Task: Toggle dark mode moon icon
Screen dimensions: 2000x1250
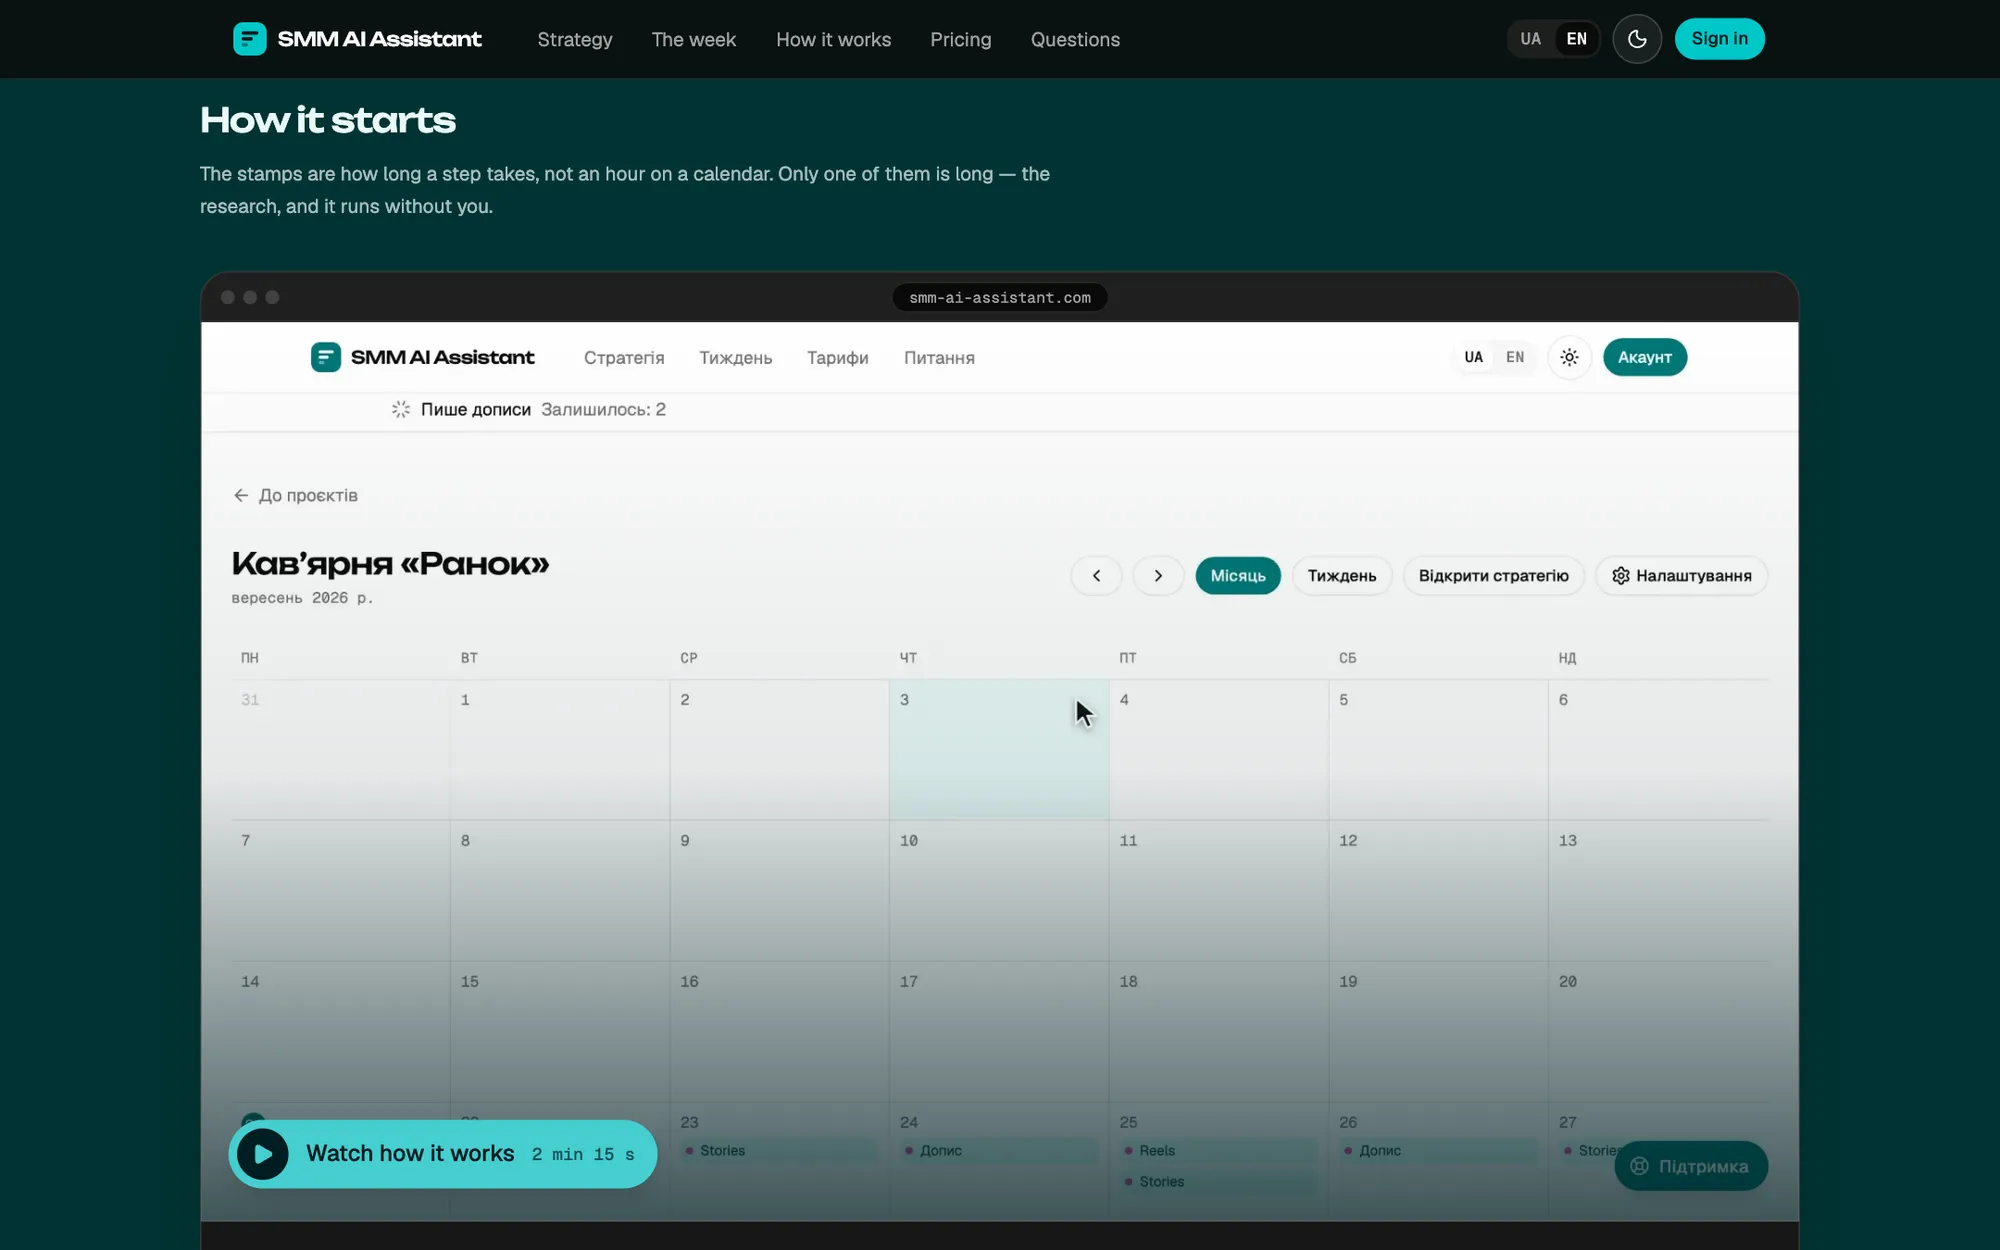Action: (1637, 39)
